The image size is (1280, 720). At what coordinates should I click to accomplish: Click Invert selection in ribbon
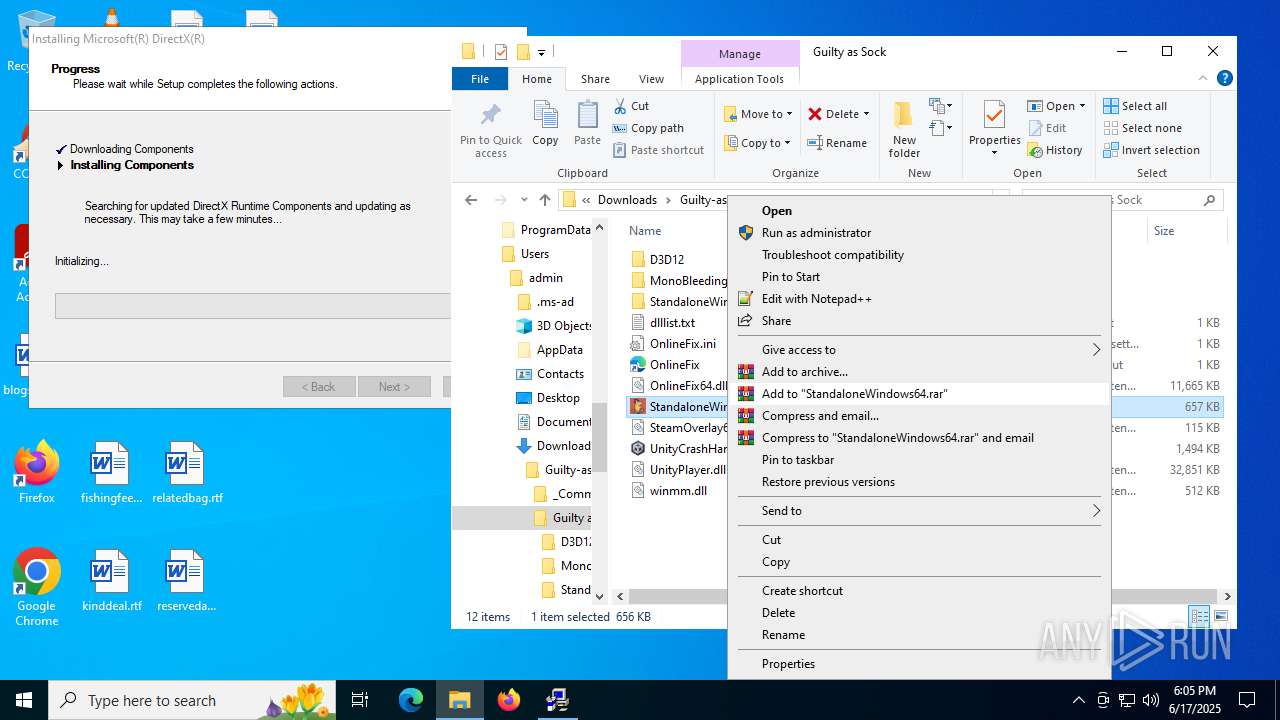coord(1151,150)
